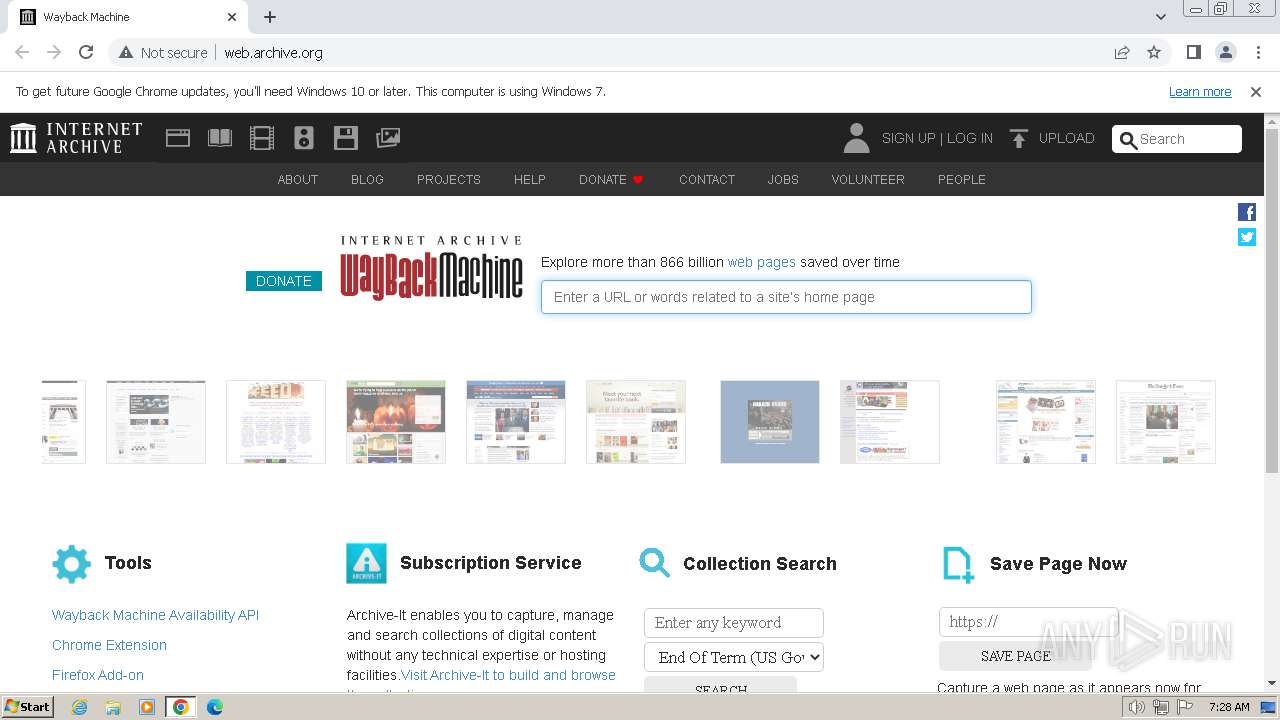Click the Archive-It subscription icon
The width and height of the screenshot is (1280, 720).
coord(366,564)
